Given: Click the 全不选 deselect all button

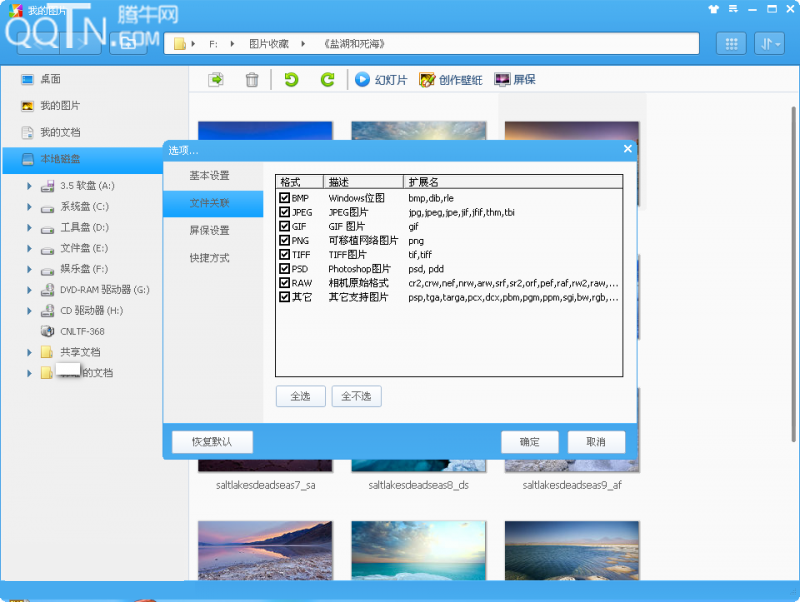Looking at the screenshot, I should click(356, 397).
